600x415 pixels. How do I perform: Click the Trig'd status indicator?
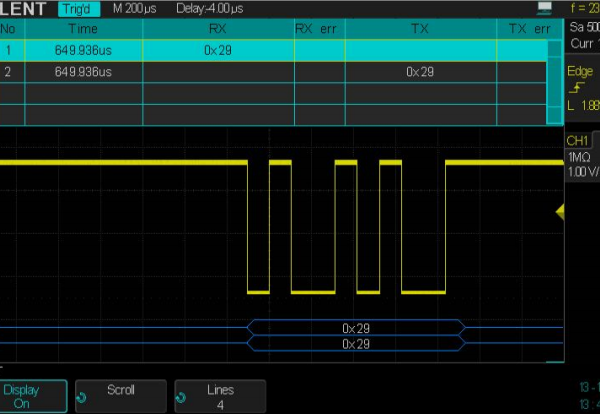pos(78,9)
